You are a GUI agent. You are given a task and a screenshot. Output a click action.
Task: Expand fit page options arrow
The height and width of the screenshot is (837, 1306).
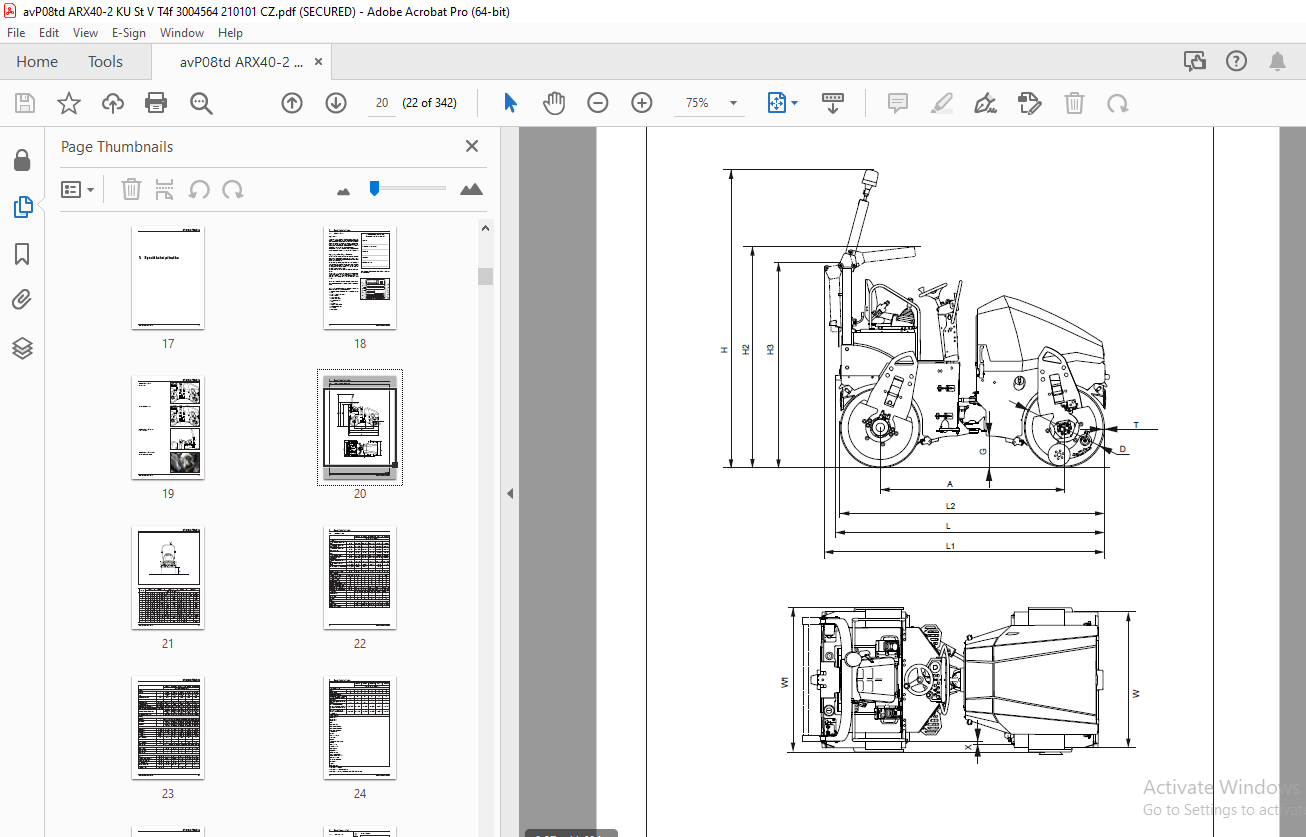[795, 103]
